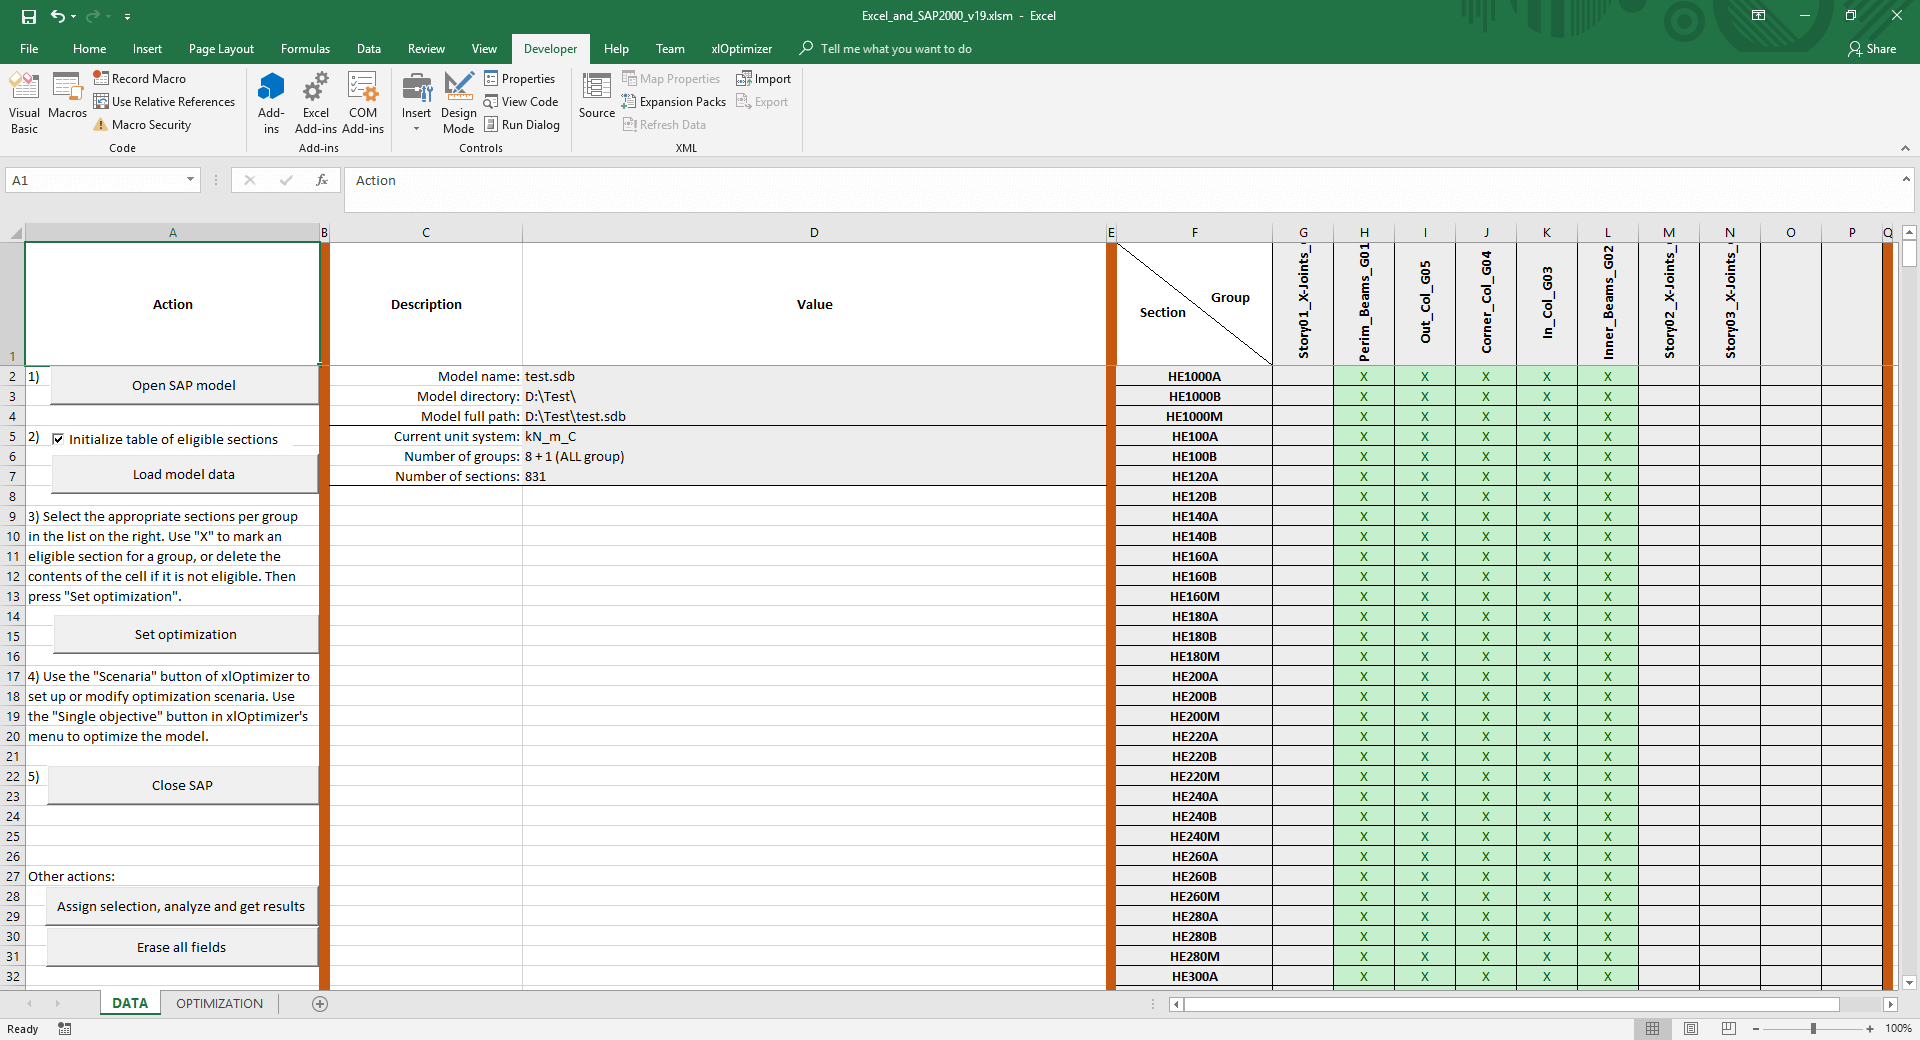1920x1040 pixels.
Task: Switch to Page Layout view
Action: click(x=1691, y=1029)
